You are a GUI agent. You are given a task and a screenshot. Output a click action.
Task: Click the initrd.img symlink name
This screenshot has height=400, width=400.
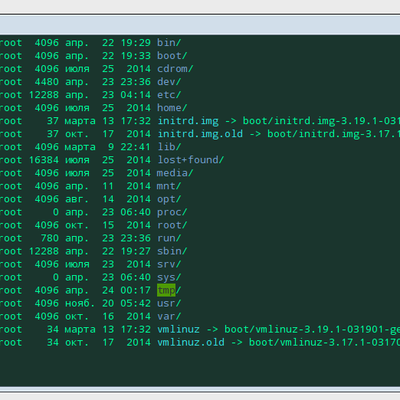[188, 121]
